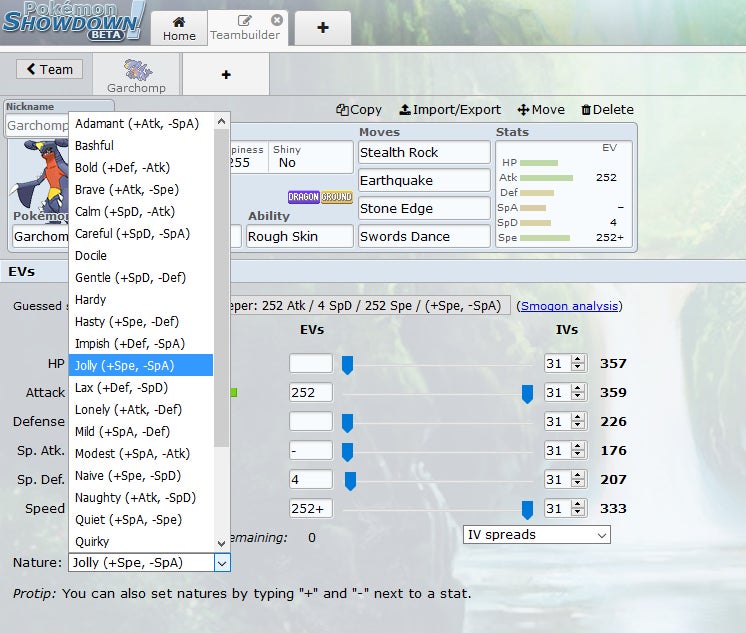Add a new Pokémon with plus

225,74
